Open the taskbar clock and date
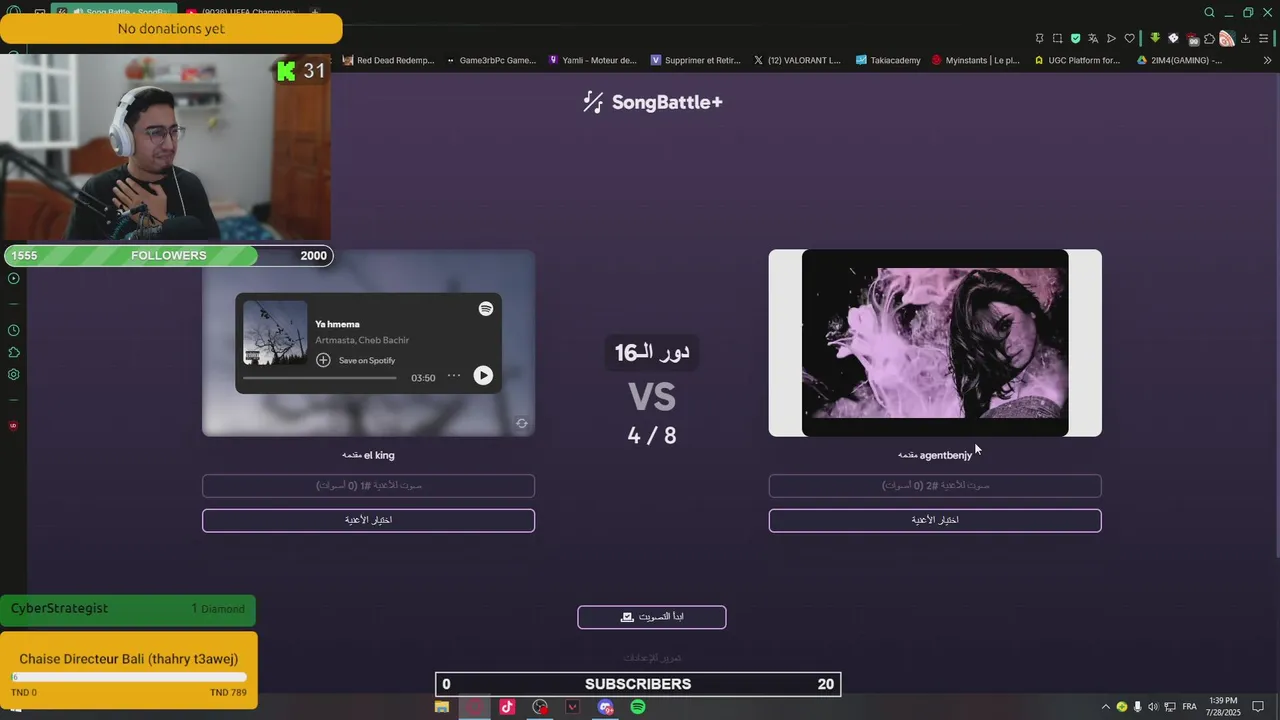This screenshot has width=1280, height=720. click(x=1223, y=706)
